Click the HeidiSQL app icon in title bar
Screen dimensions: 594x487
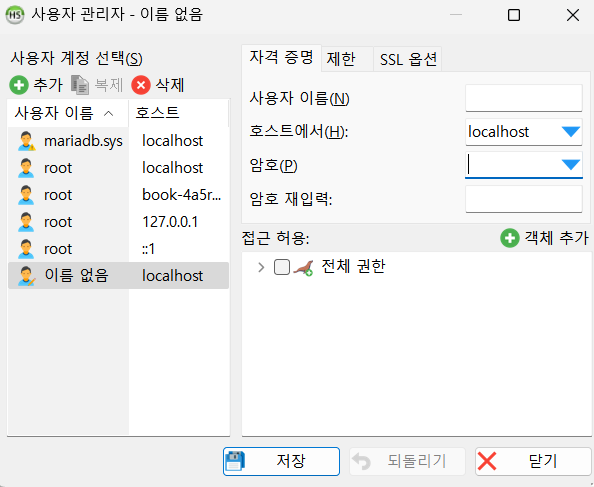click(15, 16)
